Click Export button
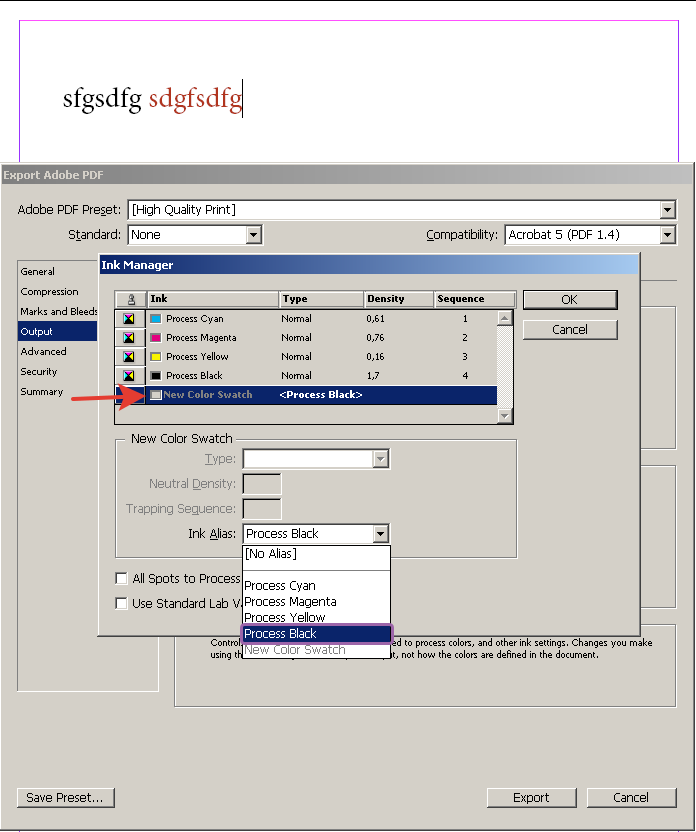696x832 pixels. click(x=532, y=798)
